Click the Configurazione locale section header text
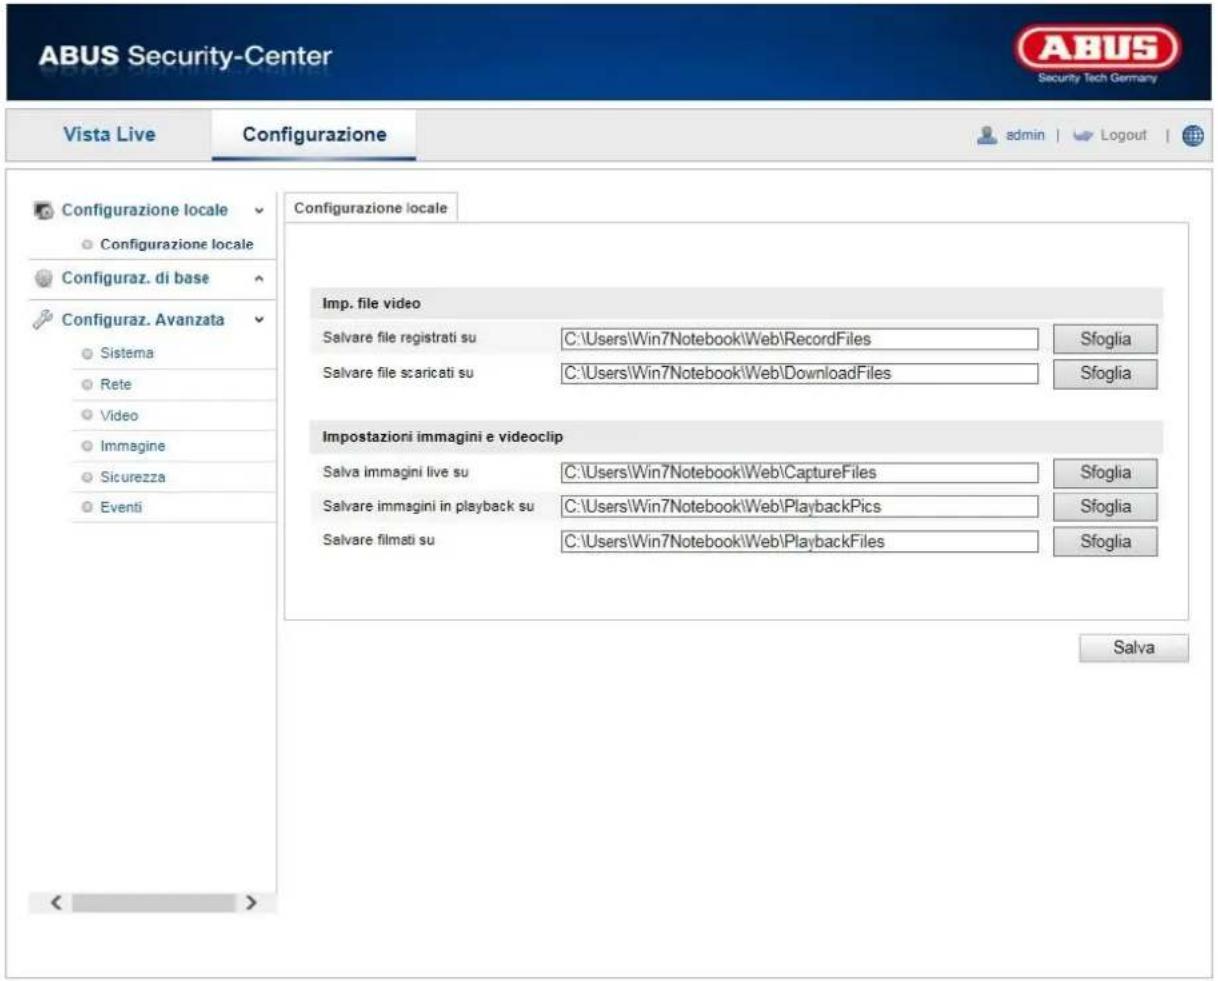The image size is (1218, 981). click(145, 210)
